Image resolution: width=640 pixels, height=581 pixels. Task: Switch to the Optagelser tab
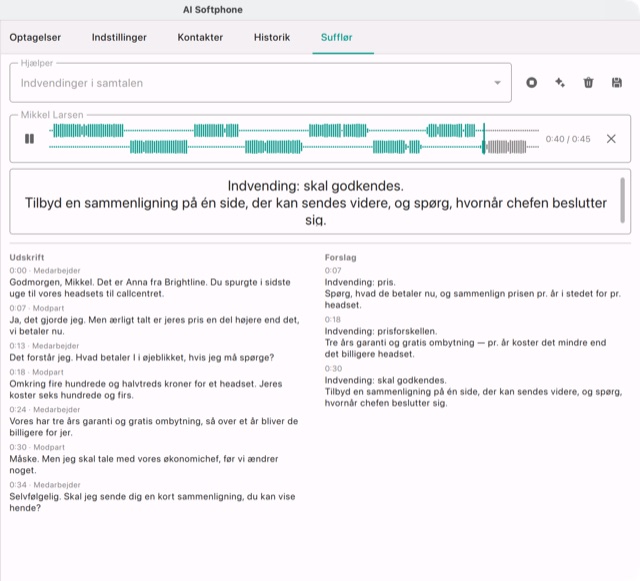tap(35, 38)
